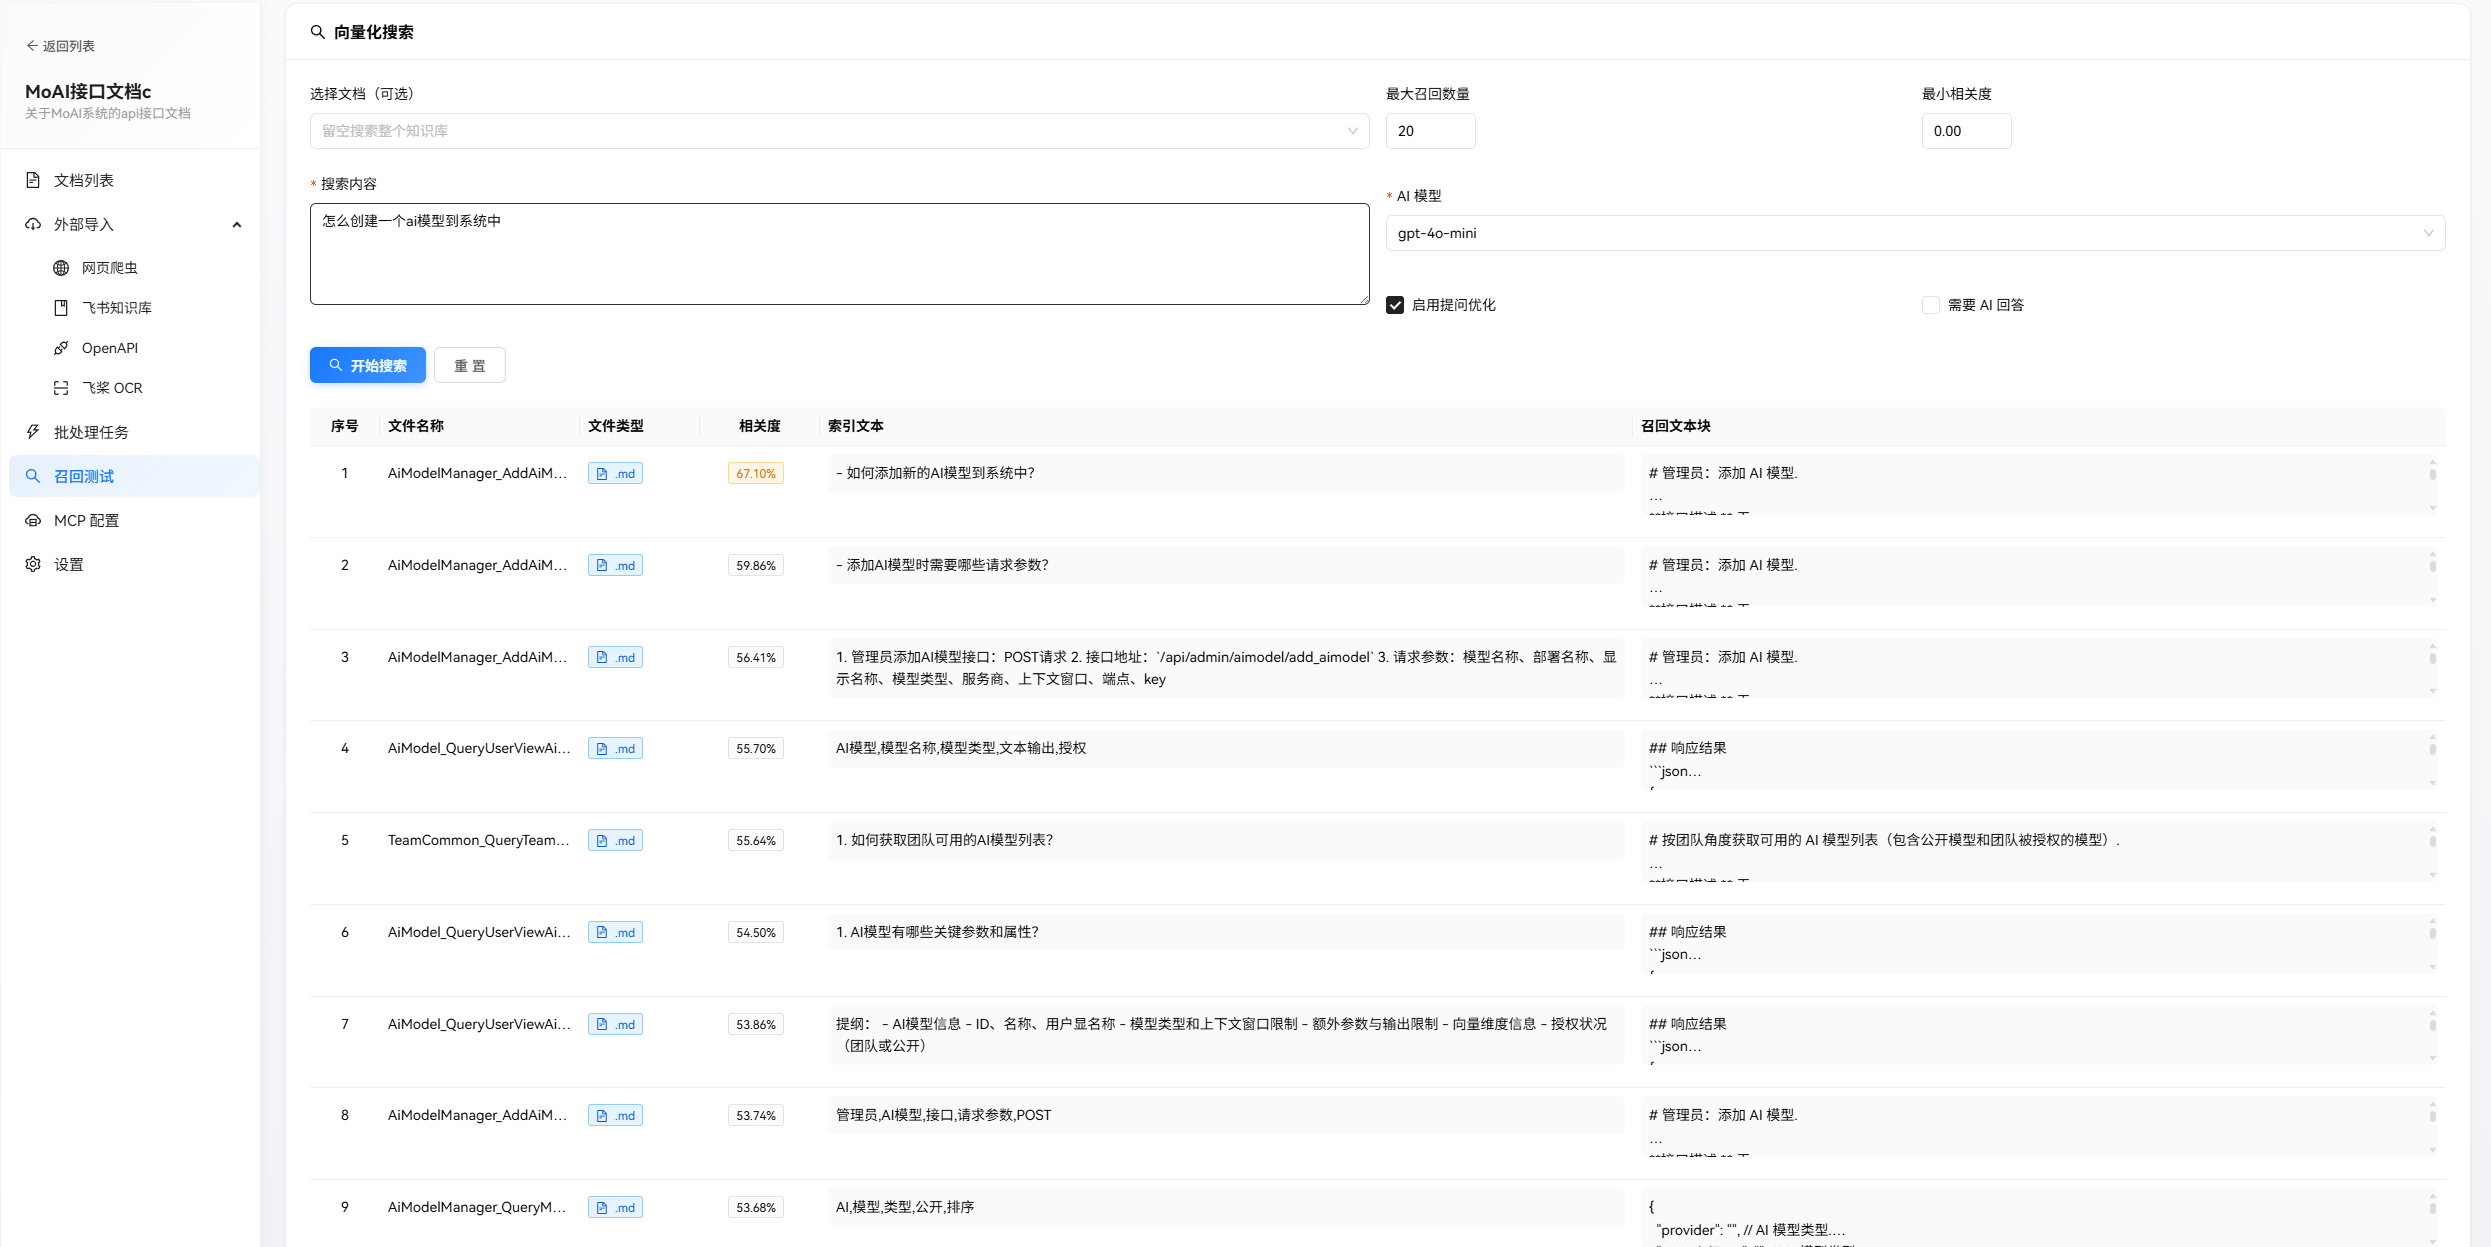Click the 返回列表 back link
The width and height of the screenshot is (2491, 1247).
pyautogui.click(x=60, y=46)
